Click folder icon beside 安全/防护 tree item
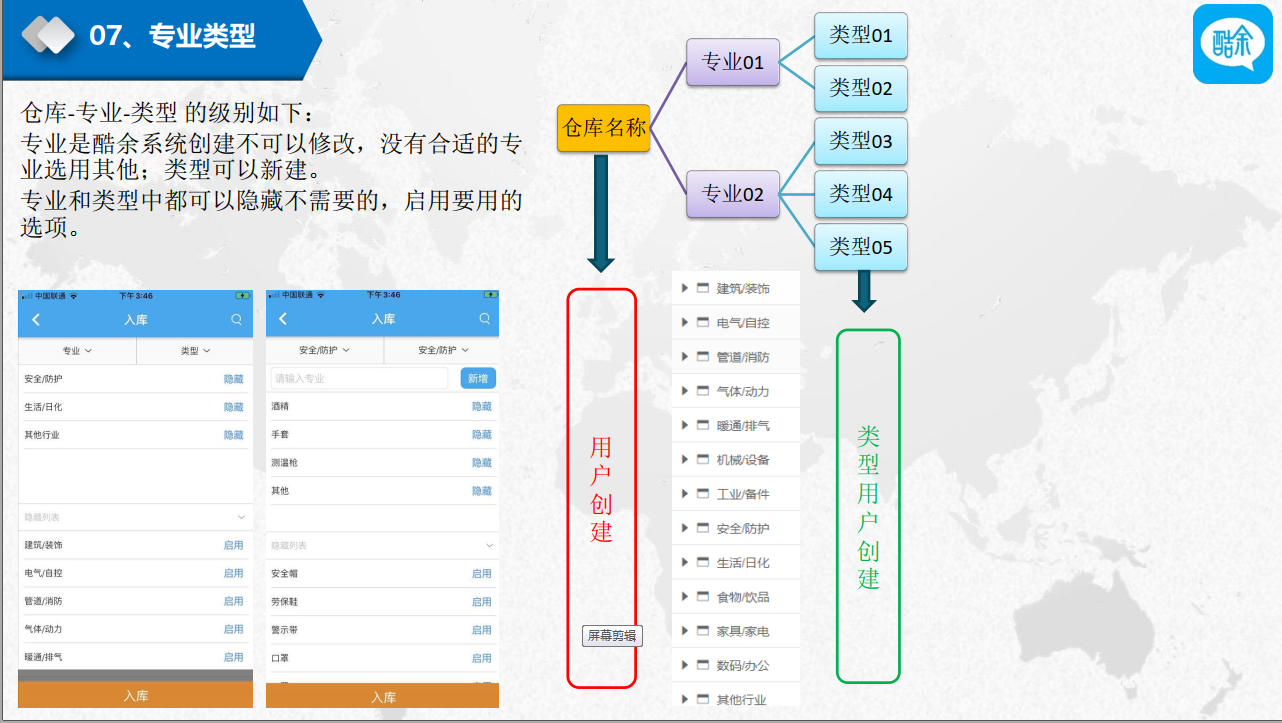 pos(703,528)
